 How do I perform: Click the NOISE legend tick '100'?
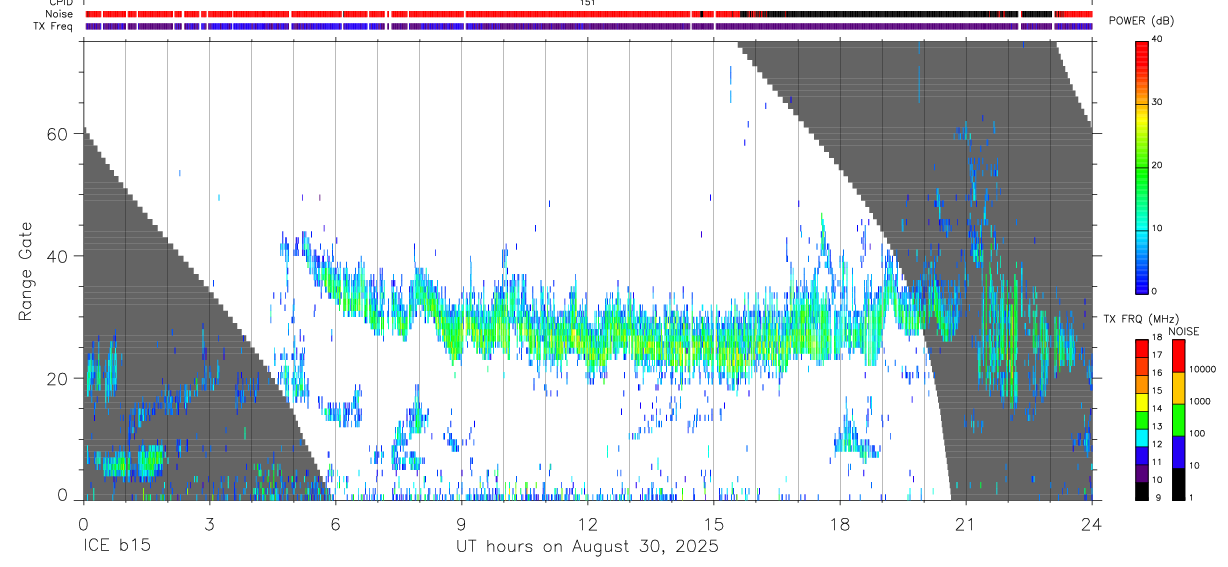1197,434
